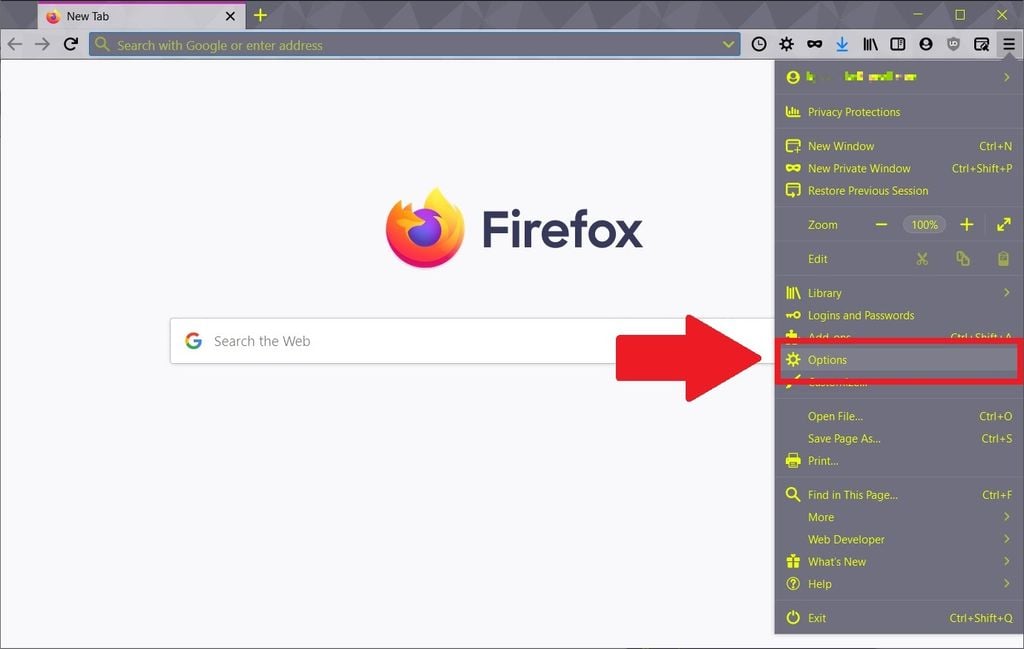Open Logins and Passwords
The image size is (1024, 649).
(899, 315)
